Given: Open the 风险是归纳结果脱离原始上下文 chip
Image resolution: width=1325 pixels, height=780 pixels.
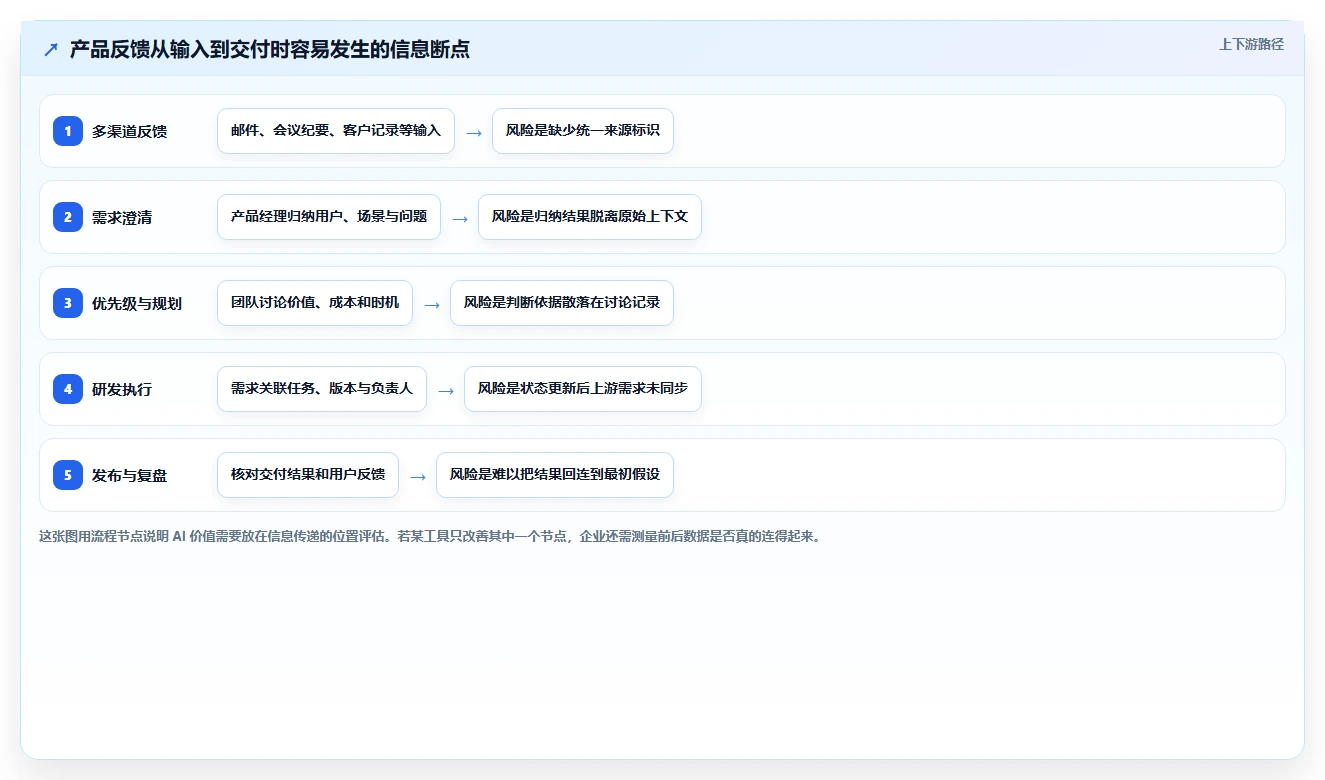Looking at the screenshot, I should click(590, 217).
